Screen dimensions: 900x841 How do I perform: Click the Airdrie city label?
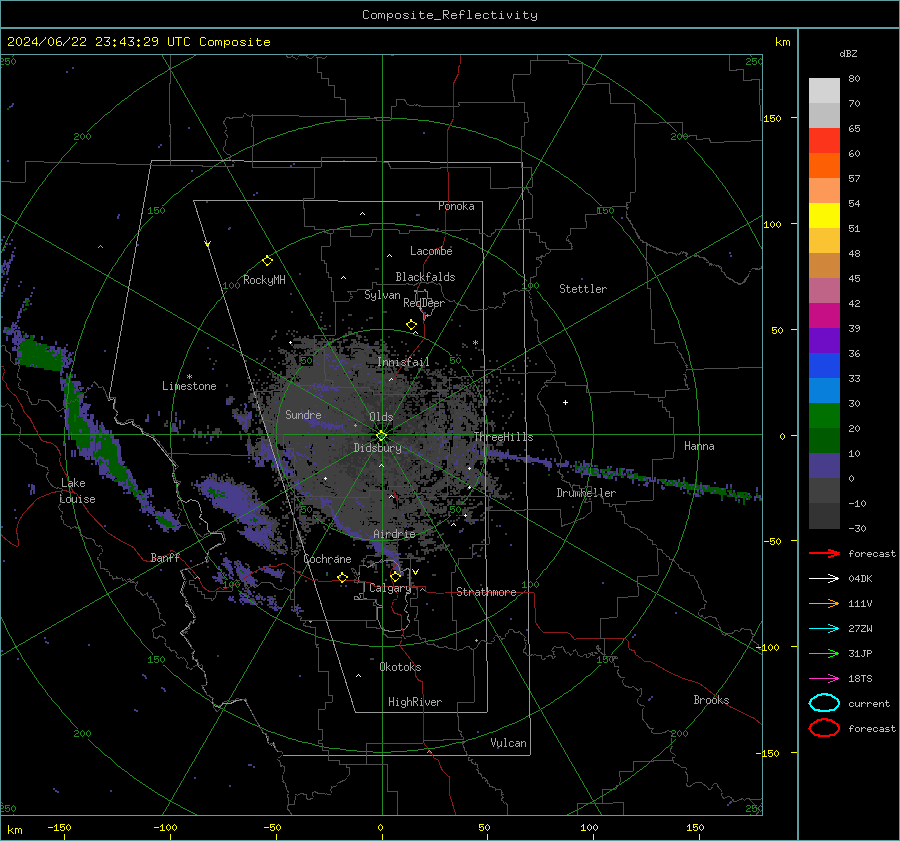[394, 534]
